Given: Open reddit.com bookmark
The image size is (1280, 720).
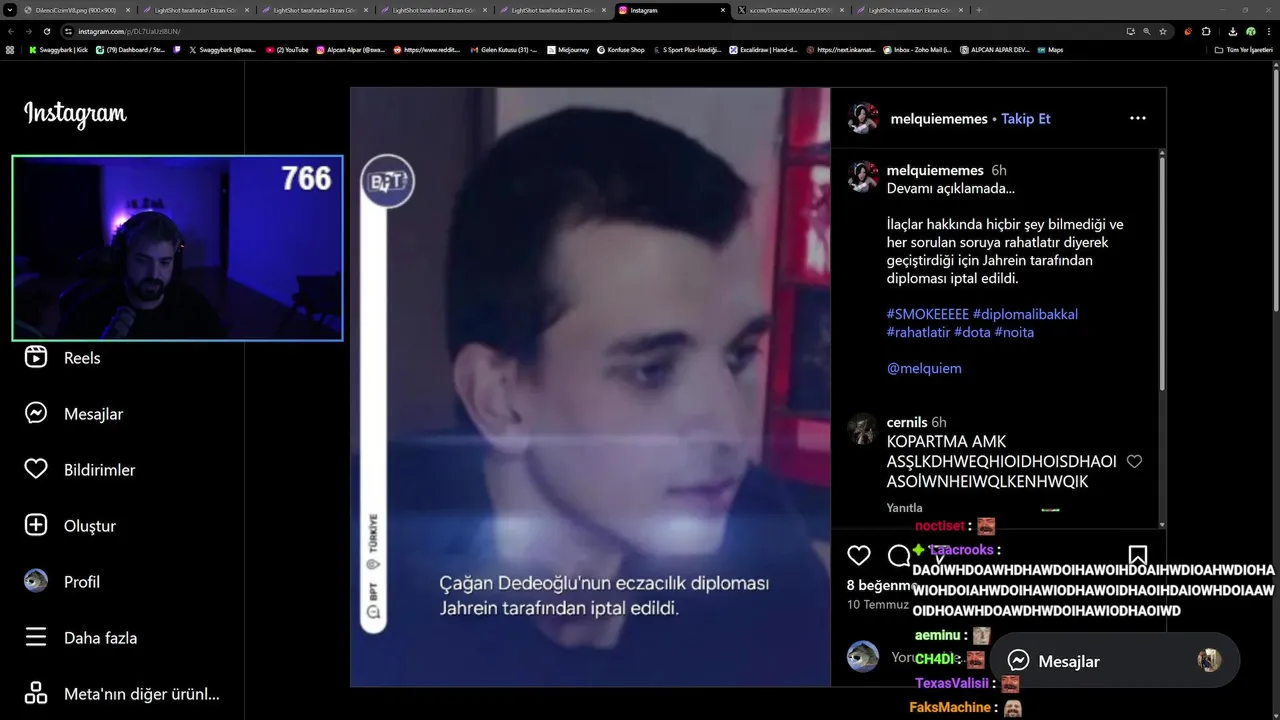Looking at the screenshot, I should point(428,50).
